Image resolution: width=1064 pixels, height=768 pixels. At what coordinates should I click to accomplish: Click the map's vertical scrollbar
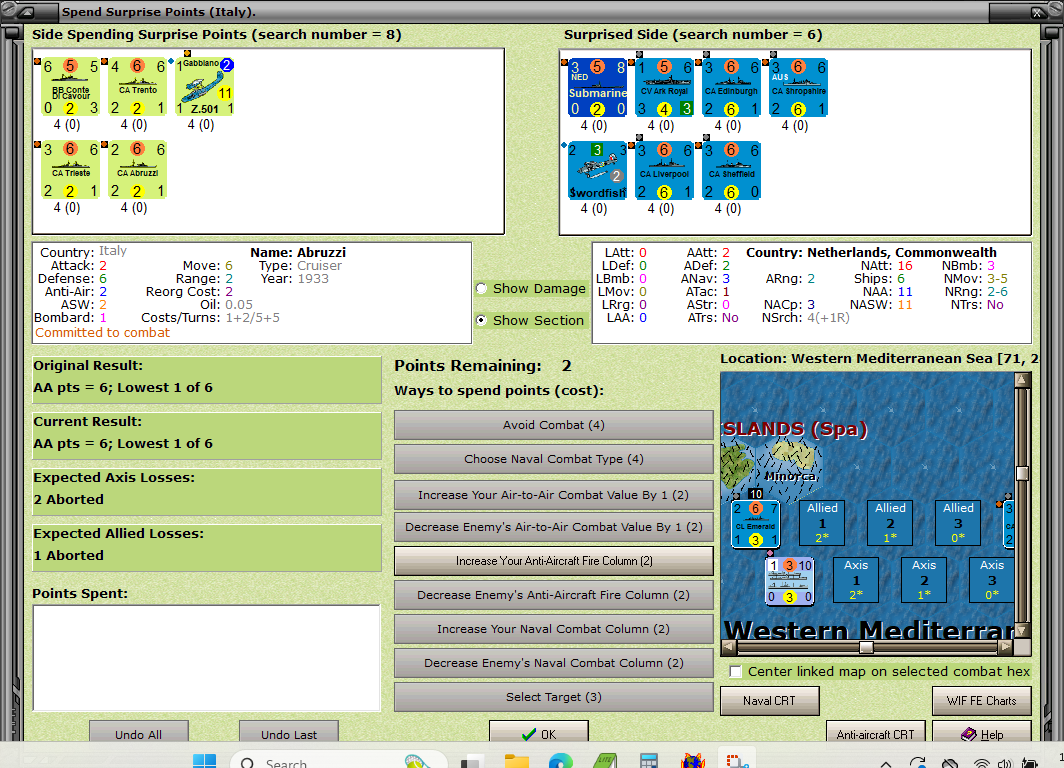click(1023, 470)
